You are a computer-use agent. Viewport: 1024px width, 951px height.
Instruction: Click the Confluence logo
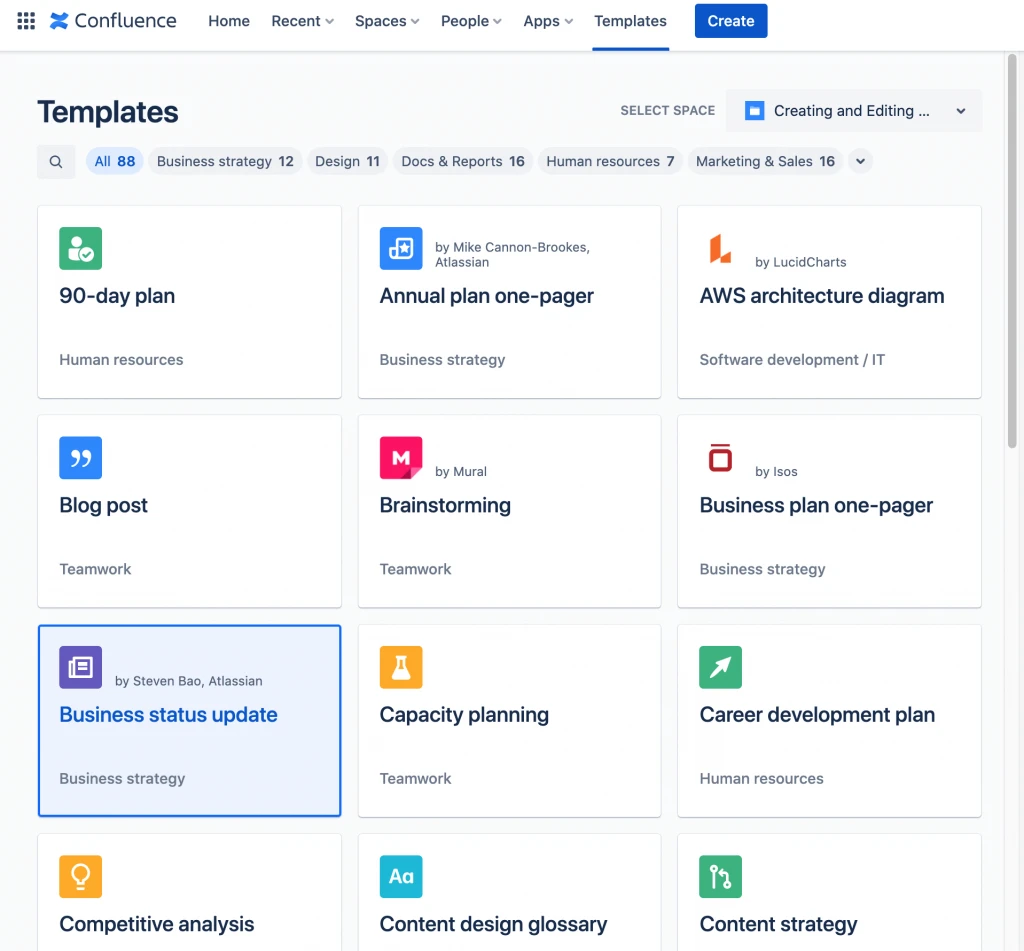click(113, 21)
